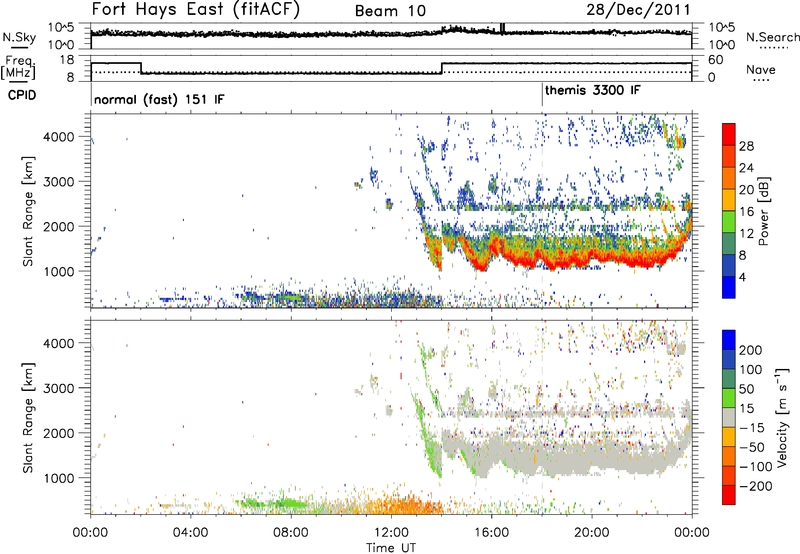This screenshot has height=554, width=800.
Task: Click the '20:00' time tick label
Action: [592, 533]
